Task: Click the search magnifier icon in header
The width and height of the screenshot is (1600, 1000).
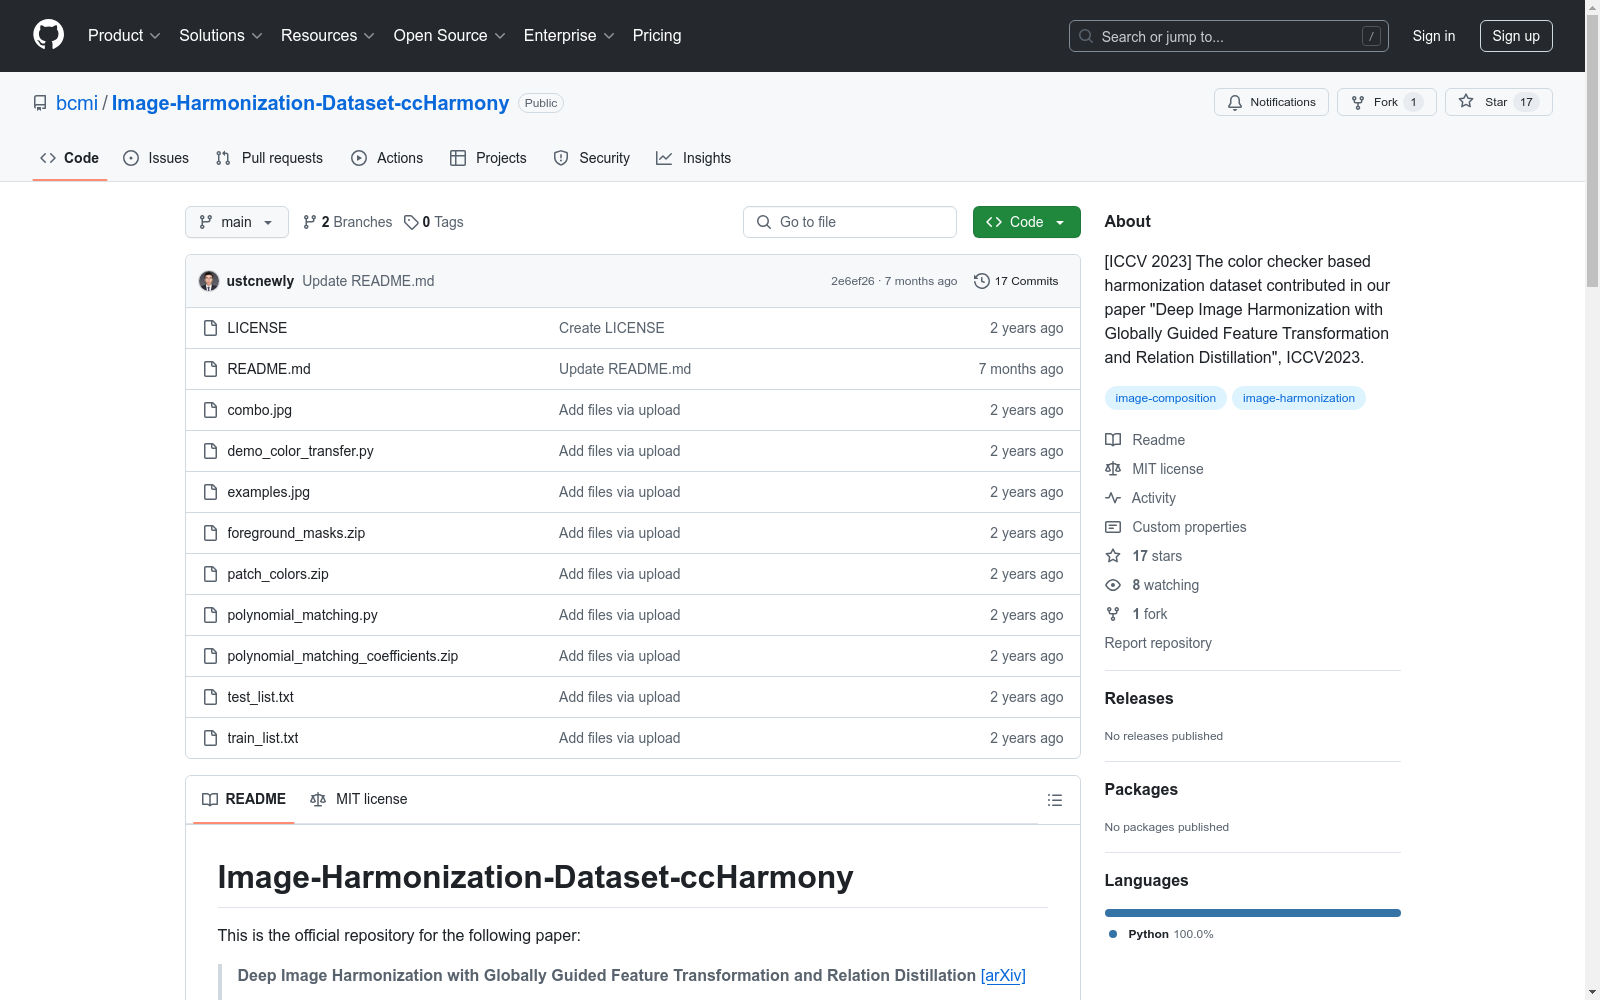Action: (1086, 36)
